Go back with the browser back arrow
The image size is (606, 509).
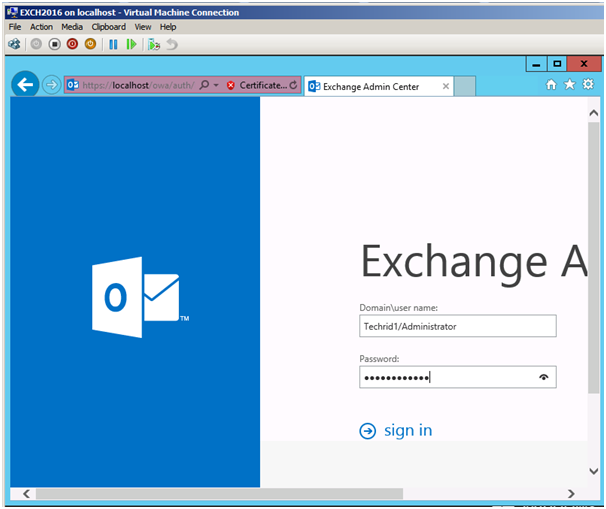coord(25,84)
